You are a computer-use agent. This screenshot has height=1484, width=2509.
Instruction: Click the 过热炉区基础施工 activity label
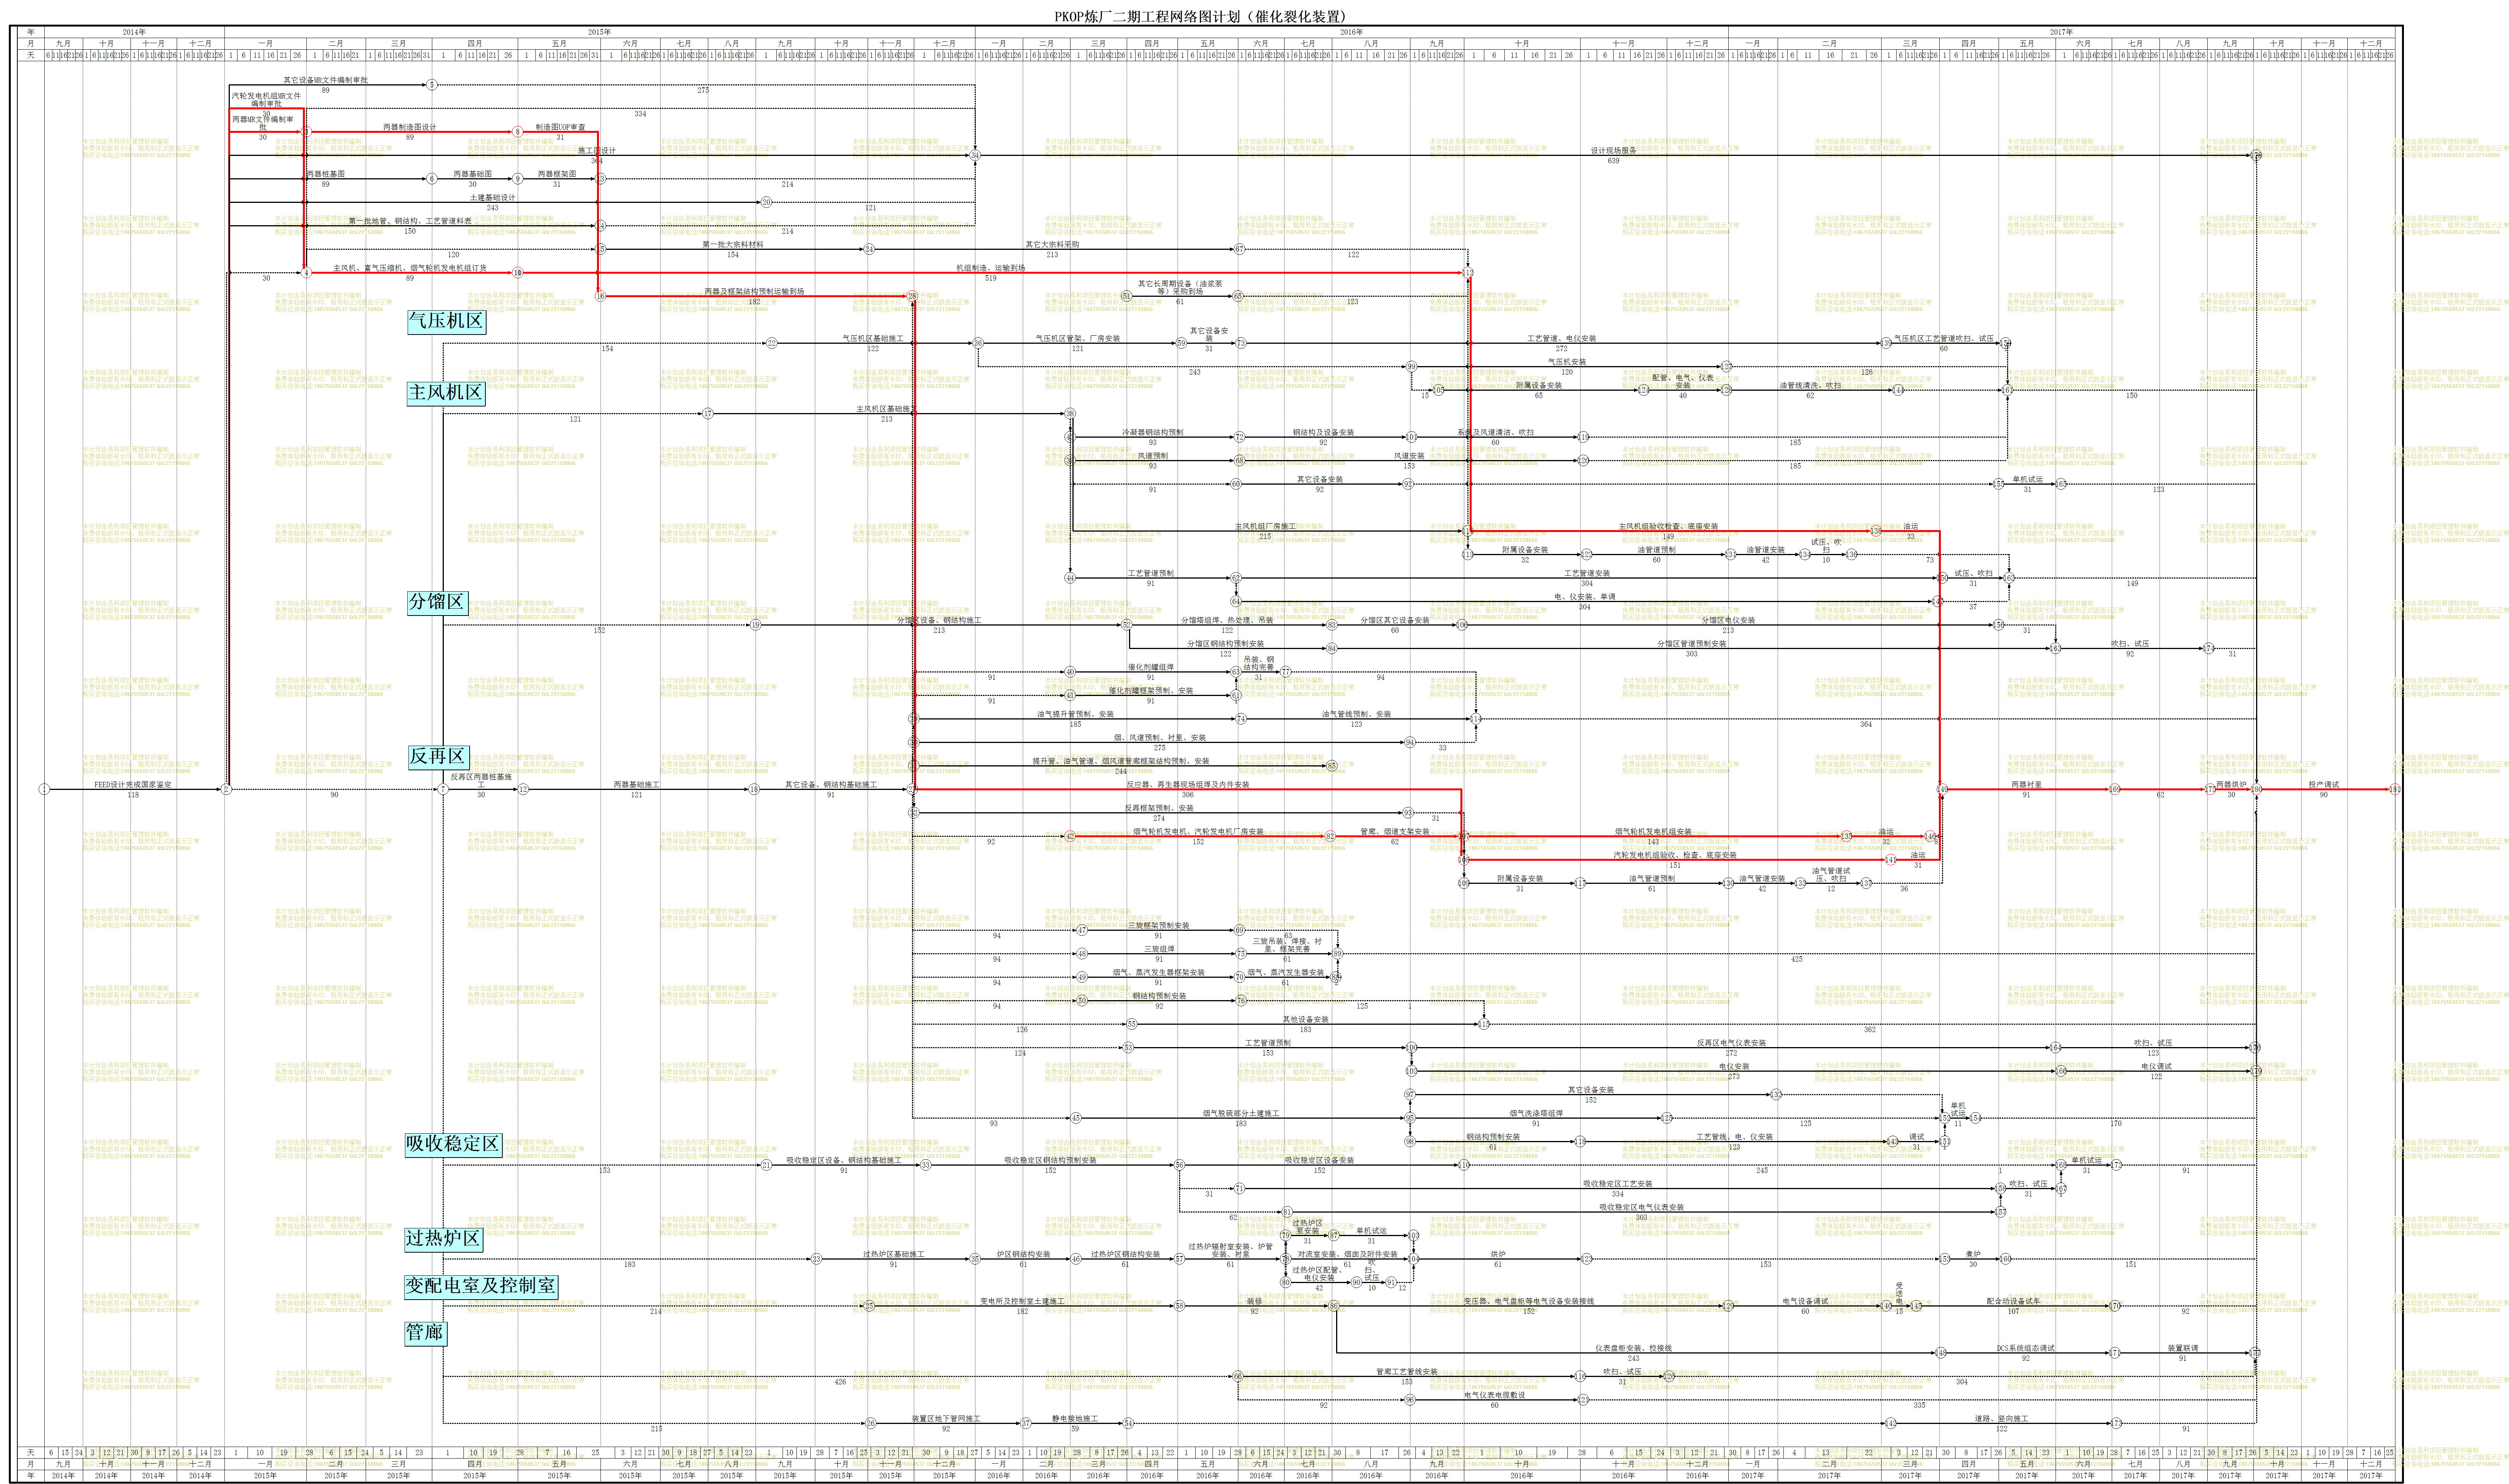(x=893, y=1254)
